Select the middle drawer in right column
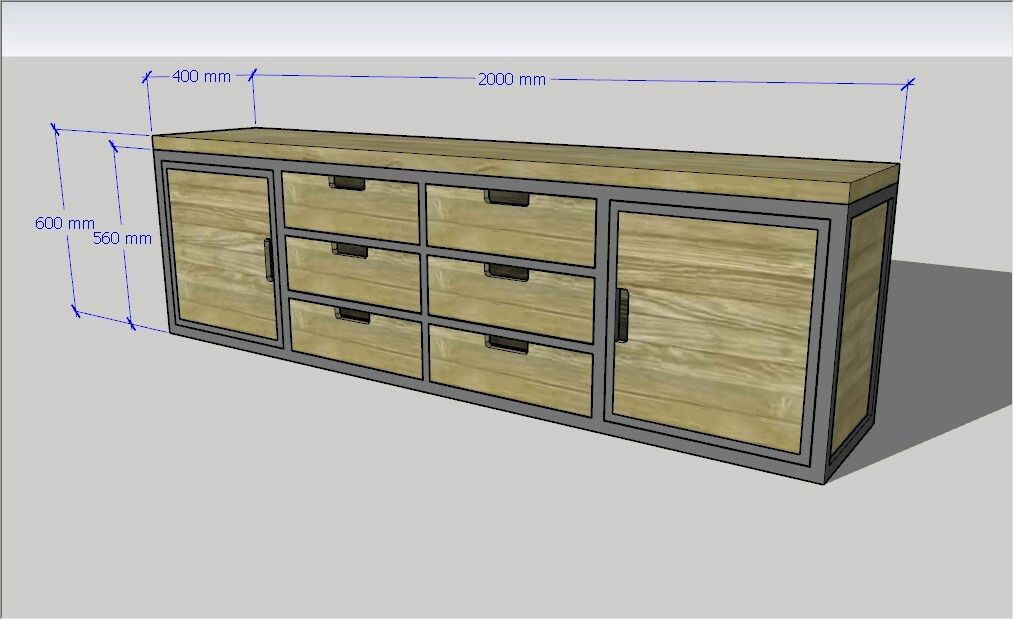 coord(511,299)
